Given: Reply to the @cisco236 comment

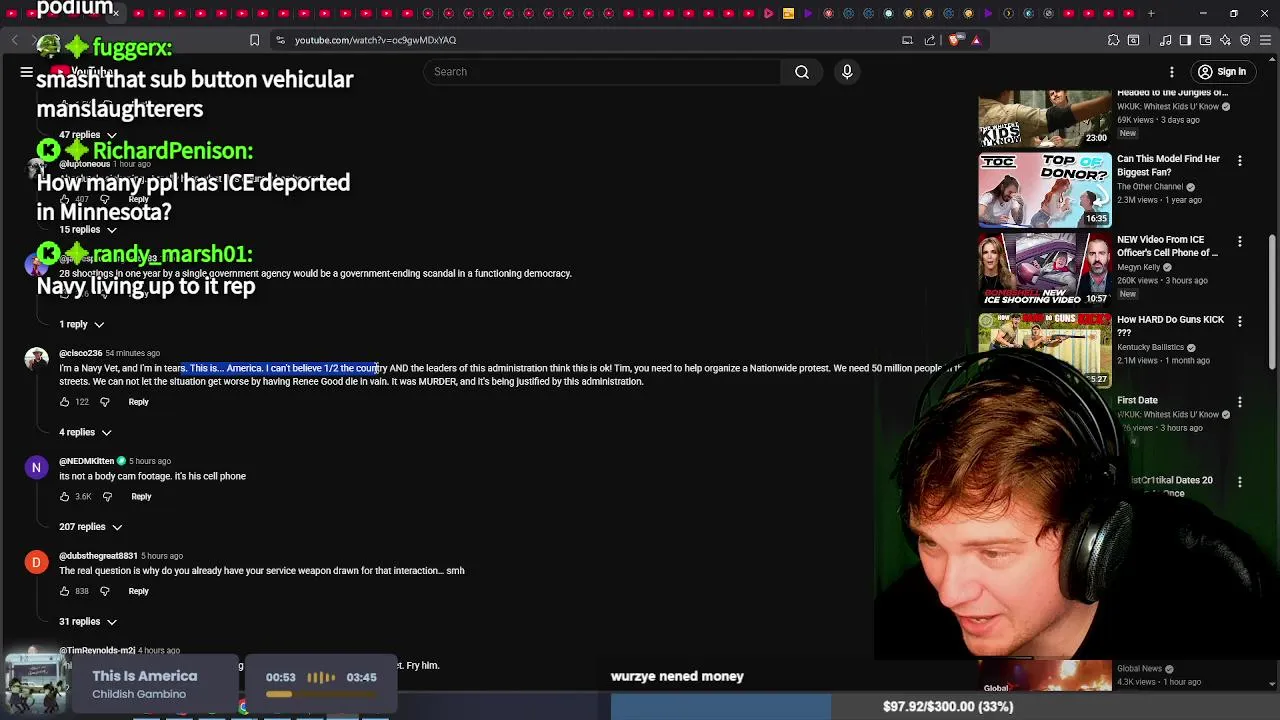Looking at the screenshot, I should (138, 402).
